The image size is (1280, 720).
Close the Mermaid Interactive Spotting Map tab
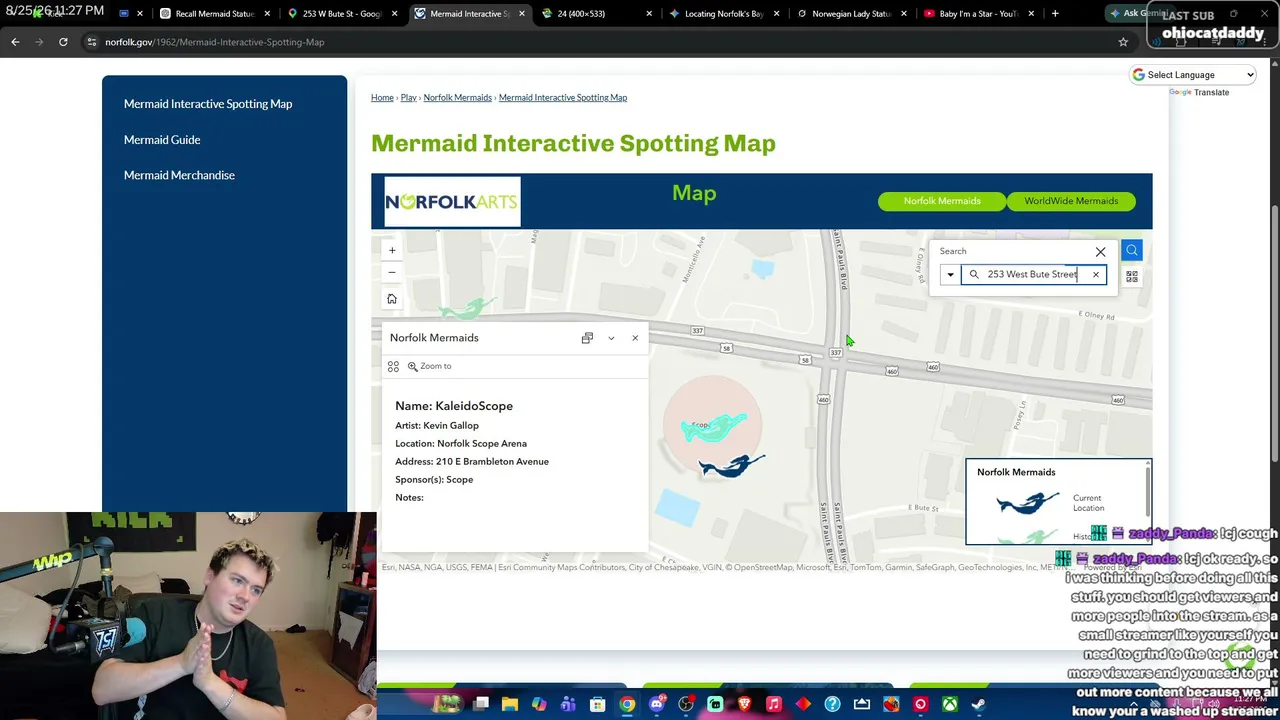(x=522, y=14)
